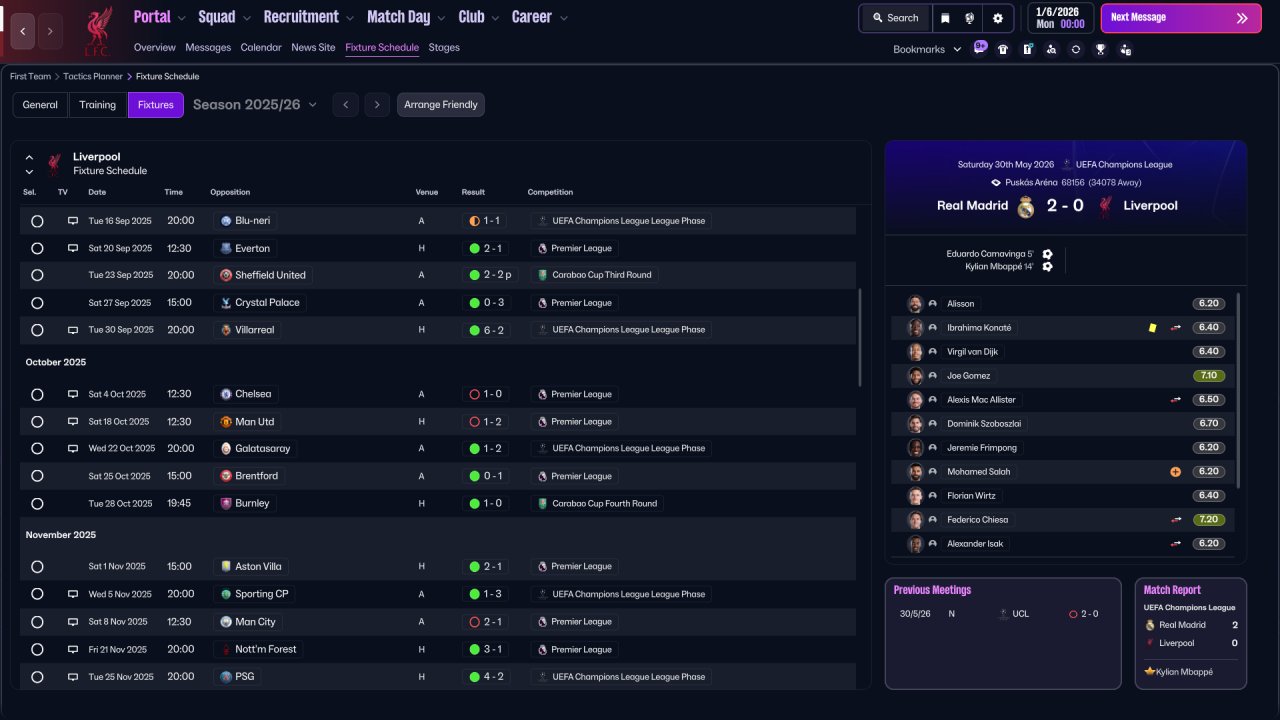Screen dimensions: 1280x720
Task: Open the bookmark icon beside Search
Action: click(x=945, y=18)
